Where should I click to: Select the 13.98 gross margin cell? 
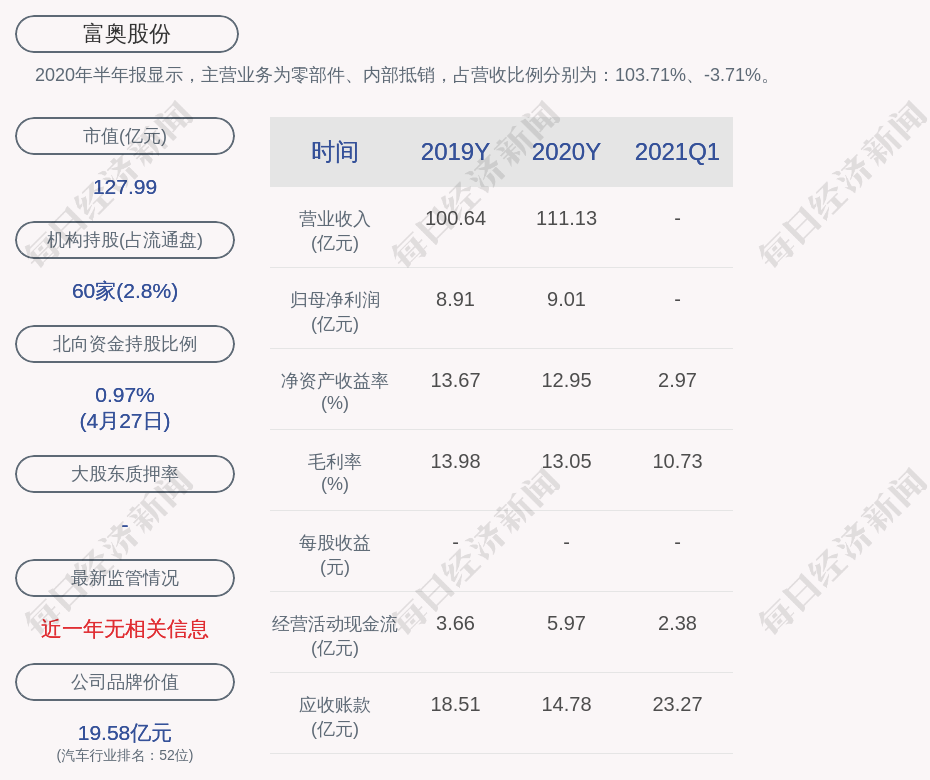(456, 461)
